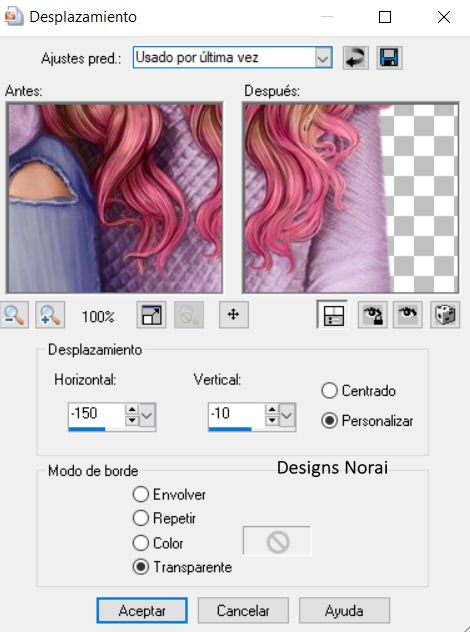The image size is (470, 632).
Task: Select the pan navigate cross-arrows icon
Action: (234, 314)
